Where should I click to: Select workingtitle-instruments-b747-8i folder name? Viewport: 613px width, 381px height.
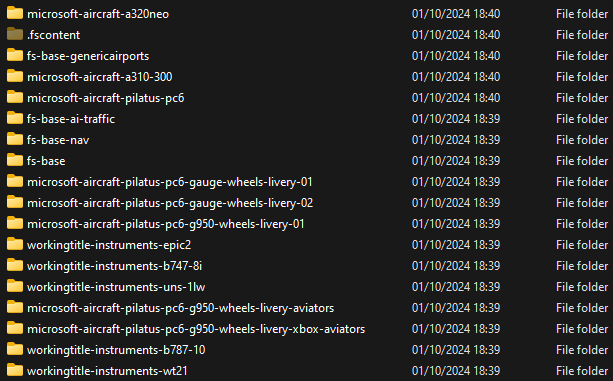pyautogui.click(x=115, y=266)
